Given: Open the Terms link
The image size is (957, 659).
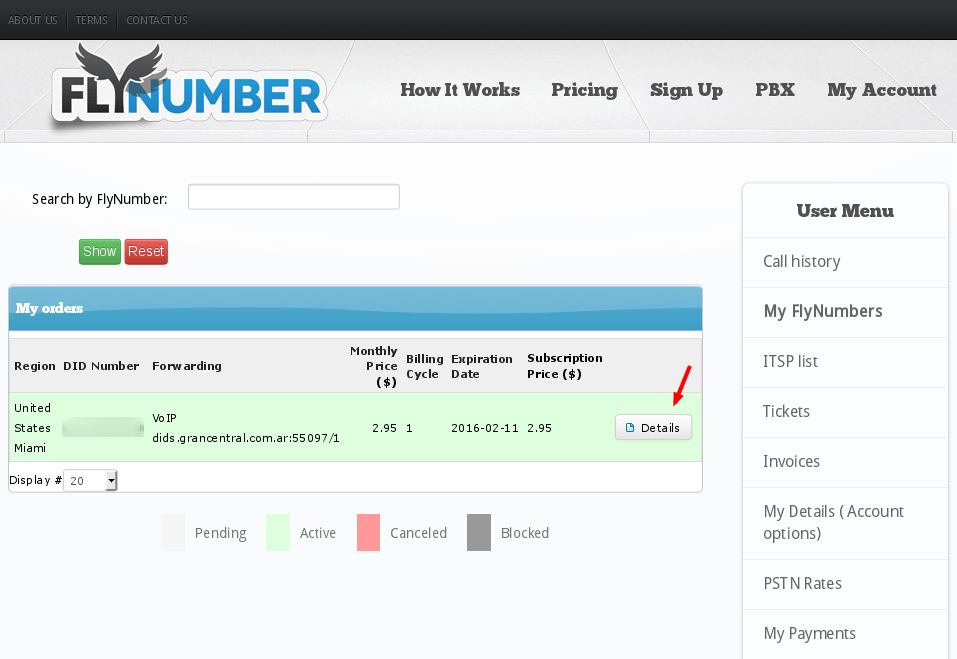Looking at the screenshot, I should pyautogui.click(x=92, y=20).
